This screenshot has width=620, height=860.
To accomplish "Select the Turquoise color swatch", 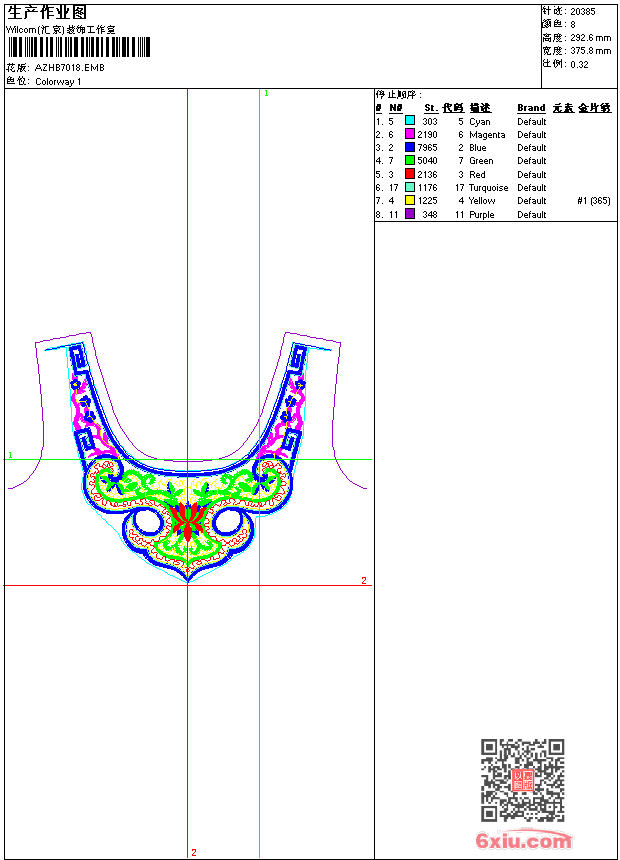I will click(410, 187).
